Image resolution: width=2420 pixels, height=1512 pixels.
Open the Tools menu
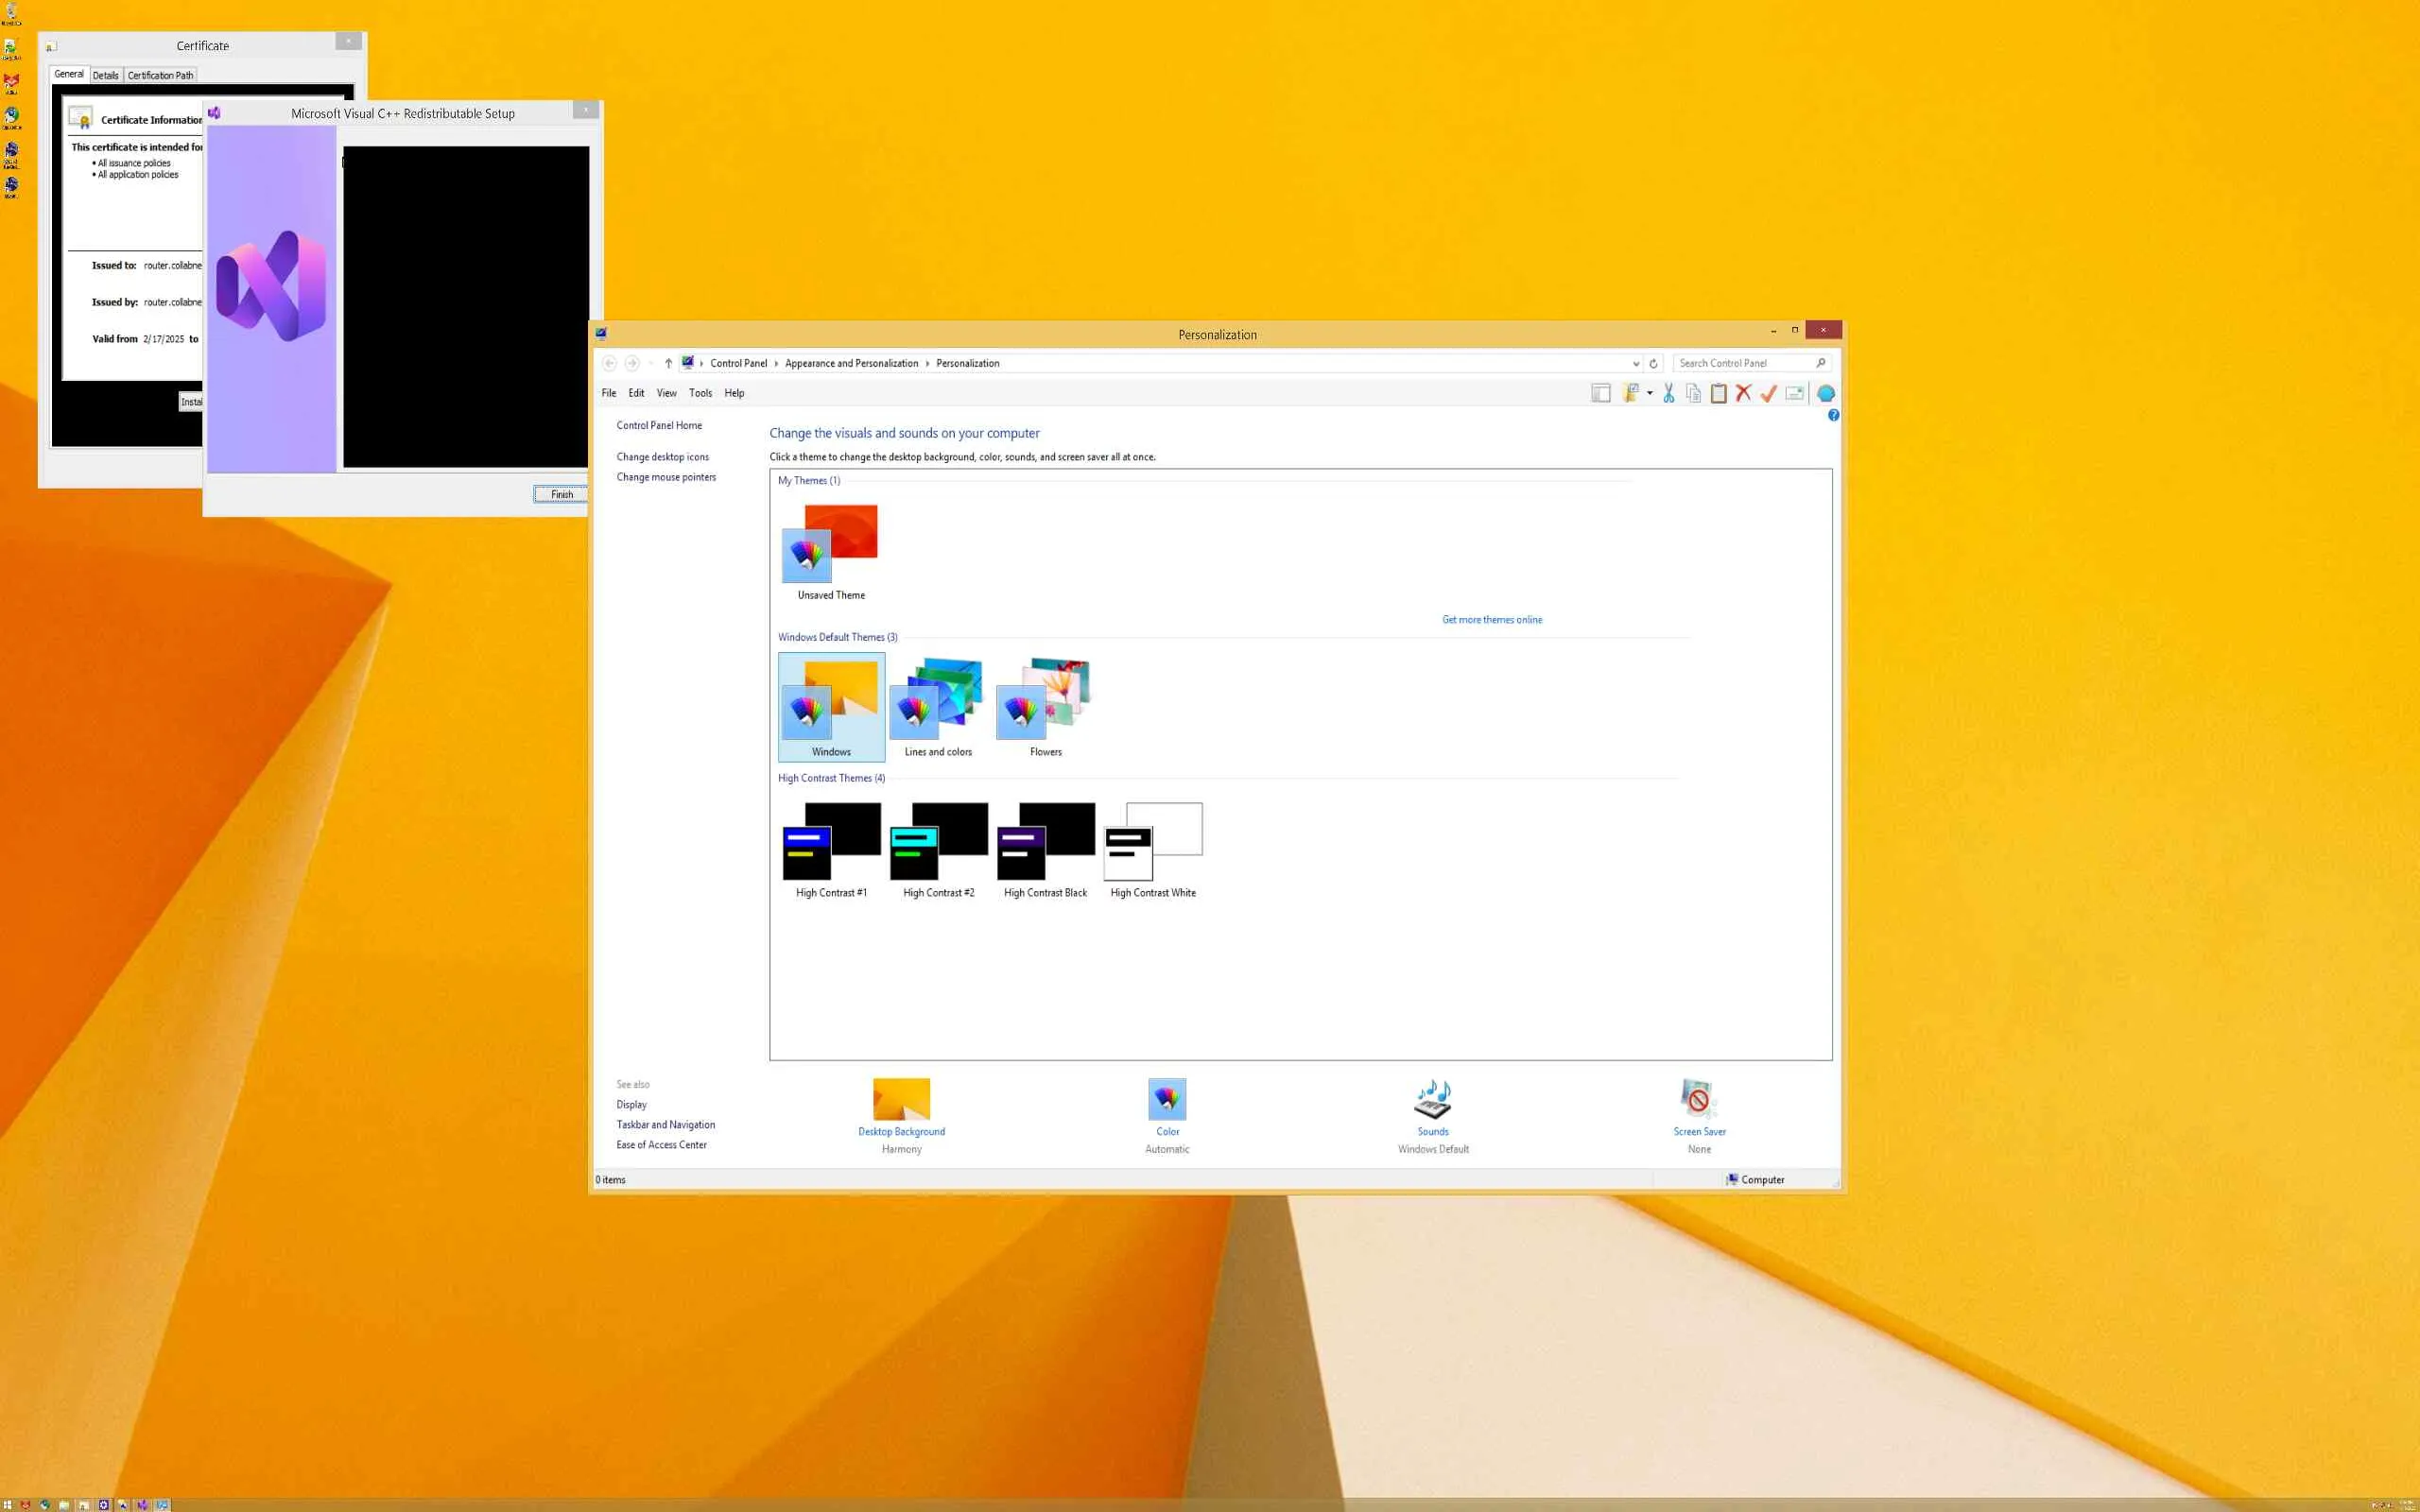tap(700, 393)
